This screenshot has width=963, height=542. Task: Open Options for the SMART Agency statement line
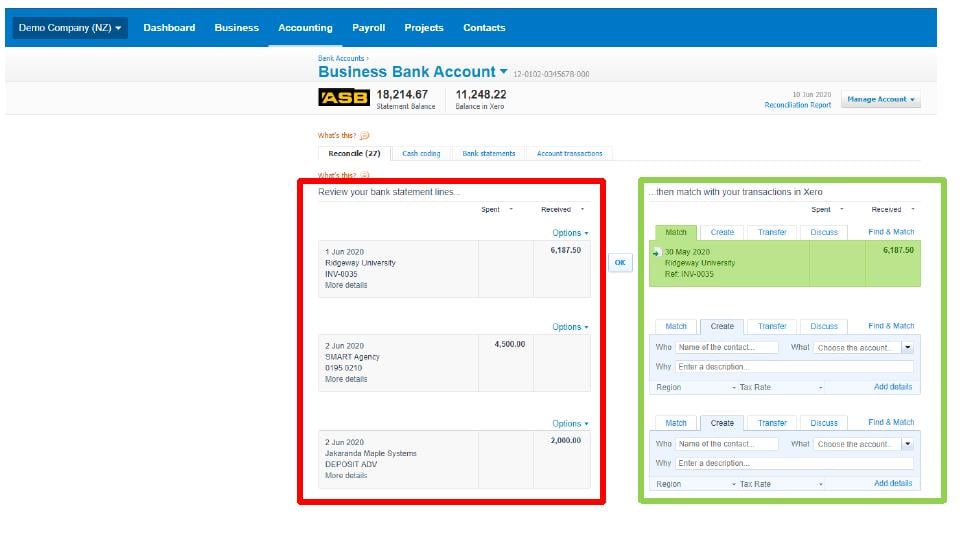pyautogui.click(x=570, y=327)
